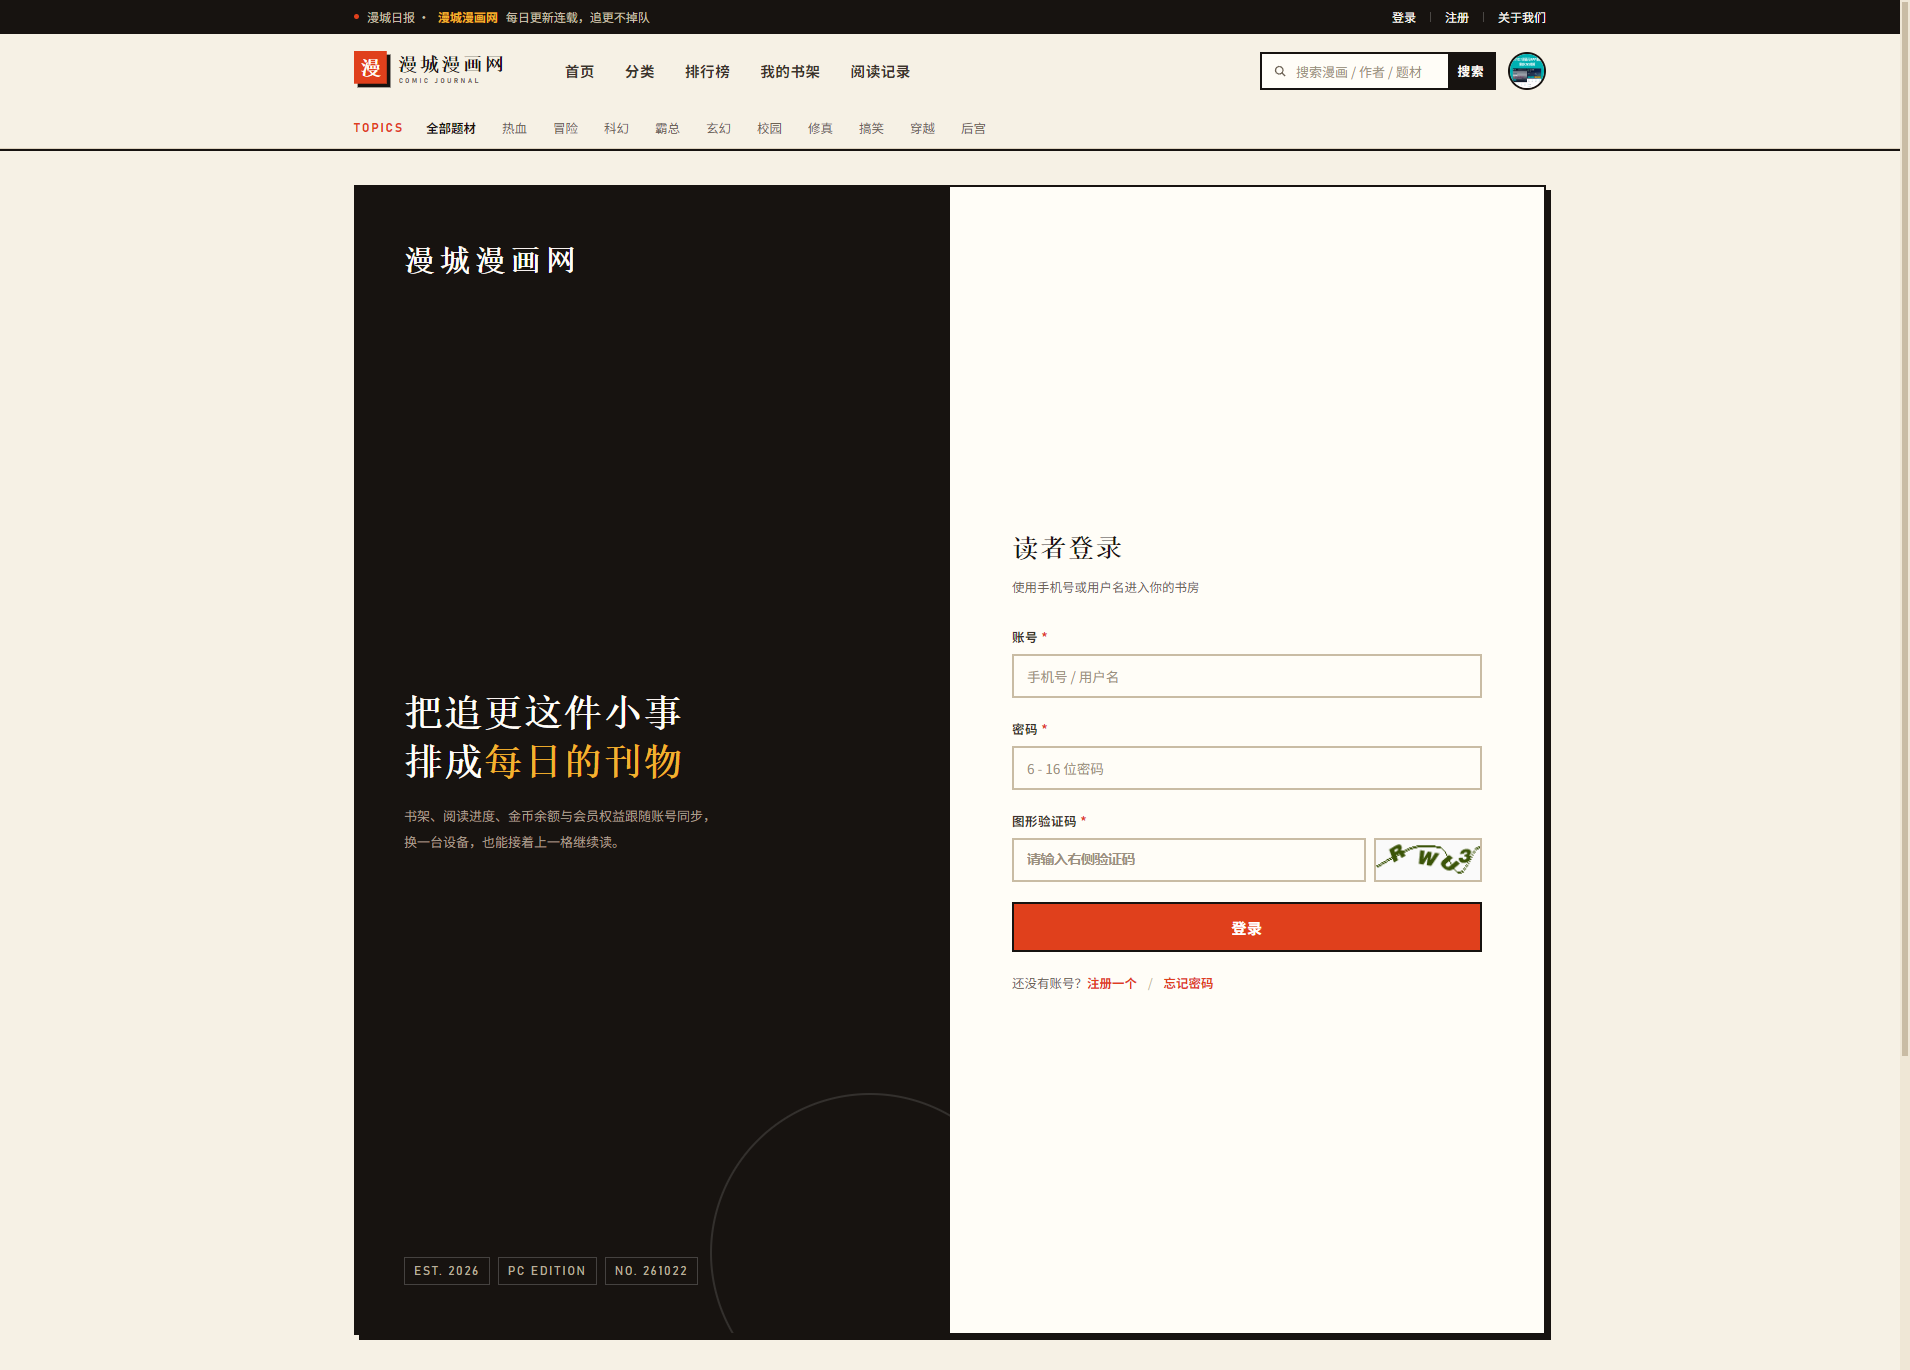Screen dimensions: 1910x1370
Task: Click 注册 in the top bar
Action: point(1456,18)
